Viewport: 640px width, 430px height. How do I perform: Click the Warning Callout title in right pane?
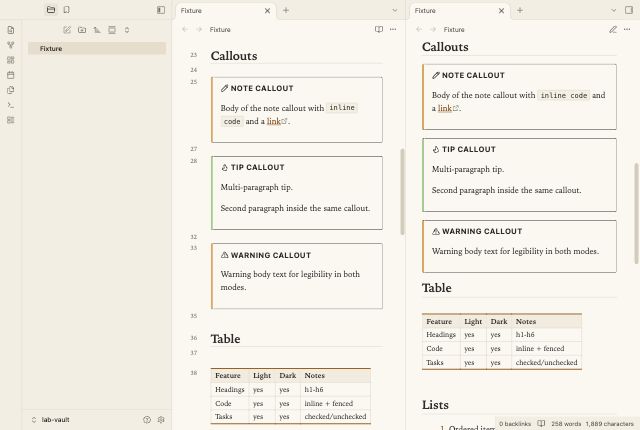pos(482,231)
